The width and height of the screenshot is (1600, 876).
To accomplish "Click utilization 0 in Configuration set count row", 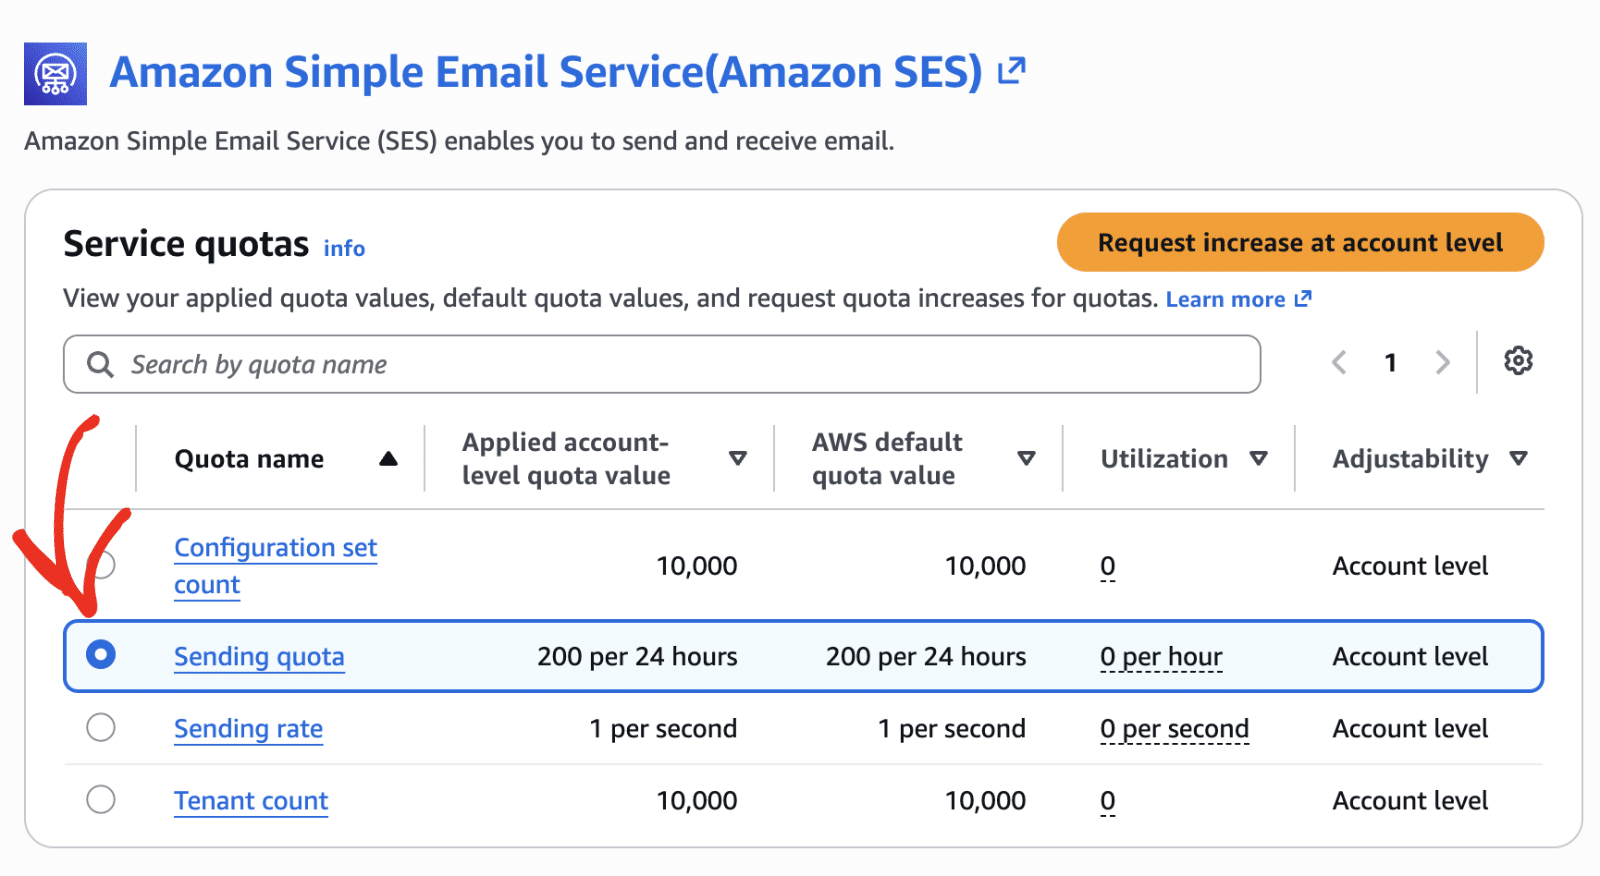I will (1108, 567).
